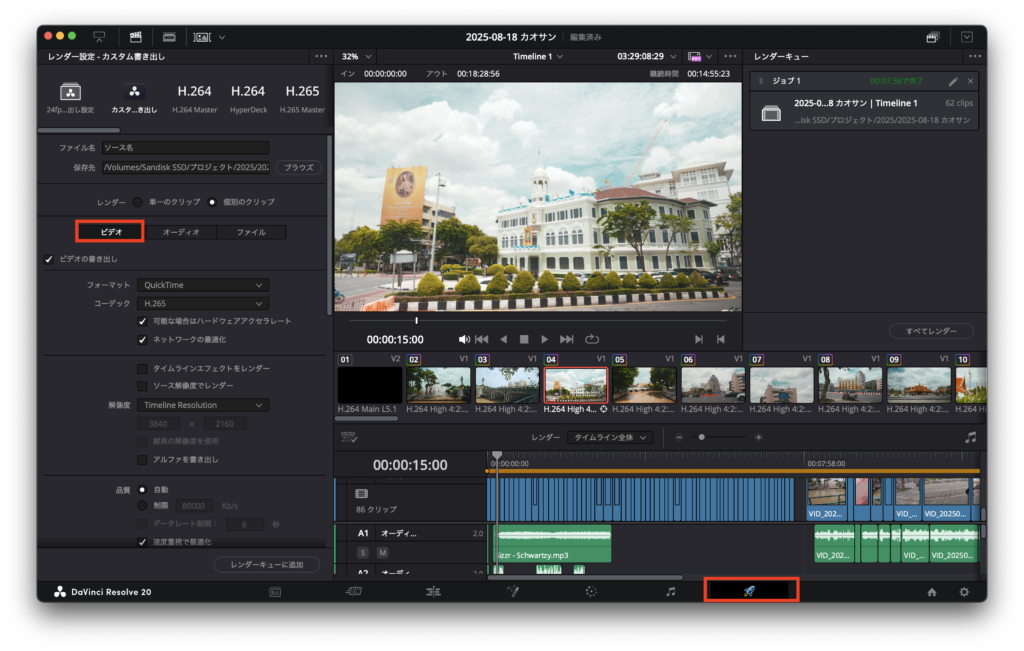Click the timeline zoom slider handle

[702, 437]
